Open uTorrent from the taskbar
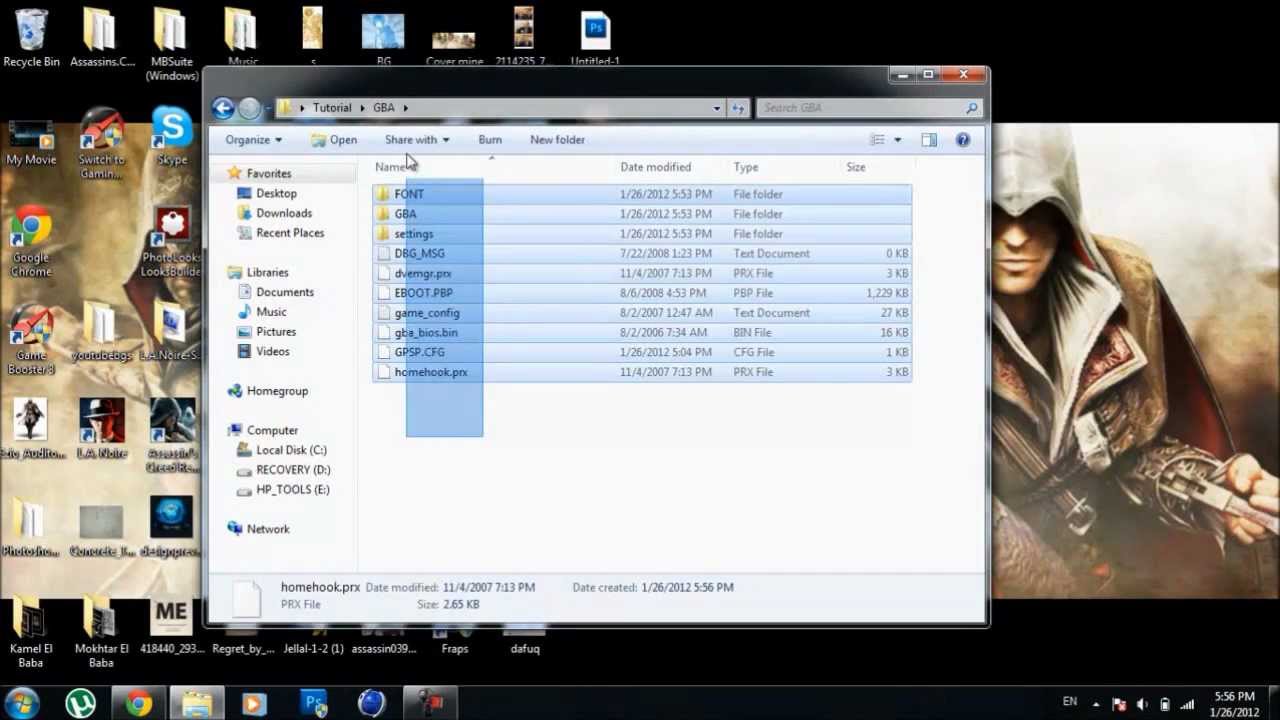This screenshot has width=1280, height=720. pyautogui.click(x=81, y=703)
